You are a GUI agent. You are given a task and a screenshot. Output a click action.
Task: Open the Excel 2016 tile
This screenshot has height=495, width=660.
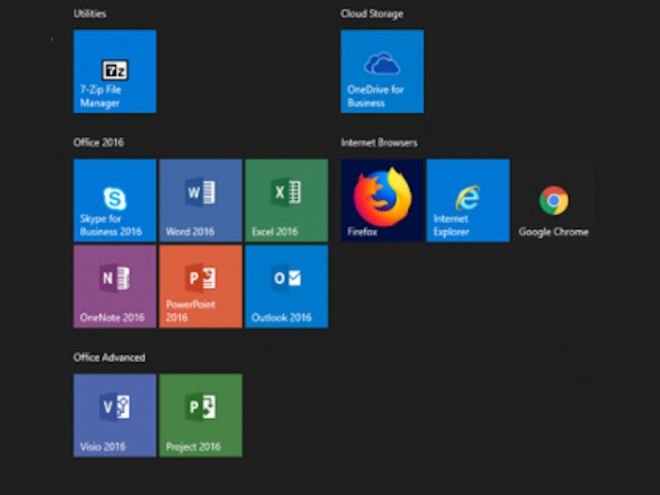pos(287,200)
